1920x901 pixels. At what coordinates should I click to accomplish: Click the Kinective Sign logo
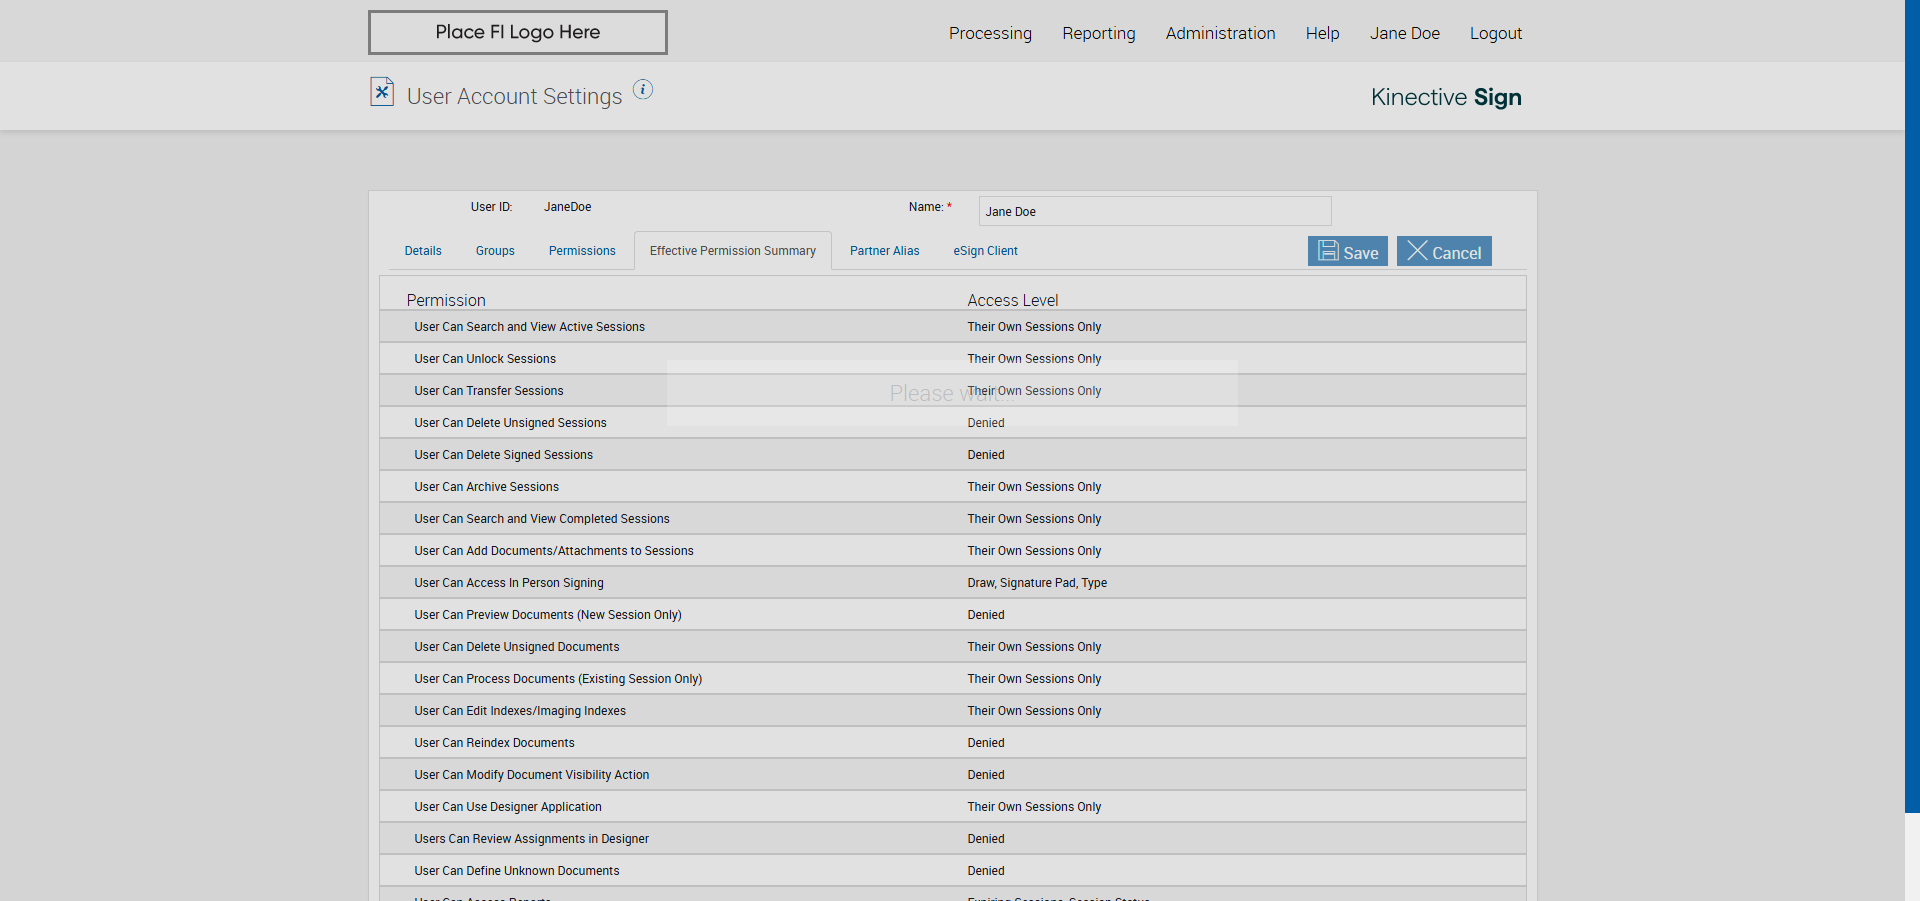coord(1445,97)
